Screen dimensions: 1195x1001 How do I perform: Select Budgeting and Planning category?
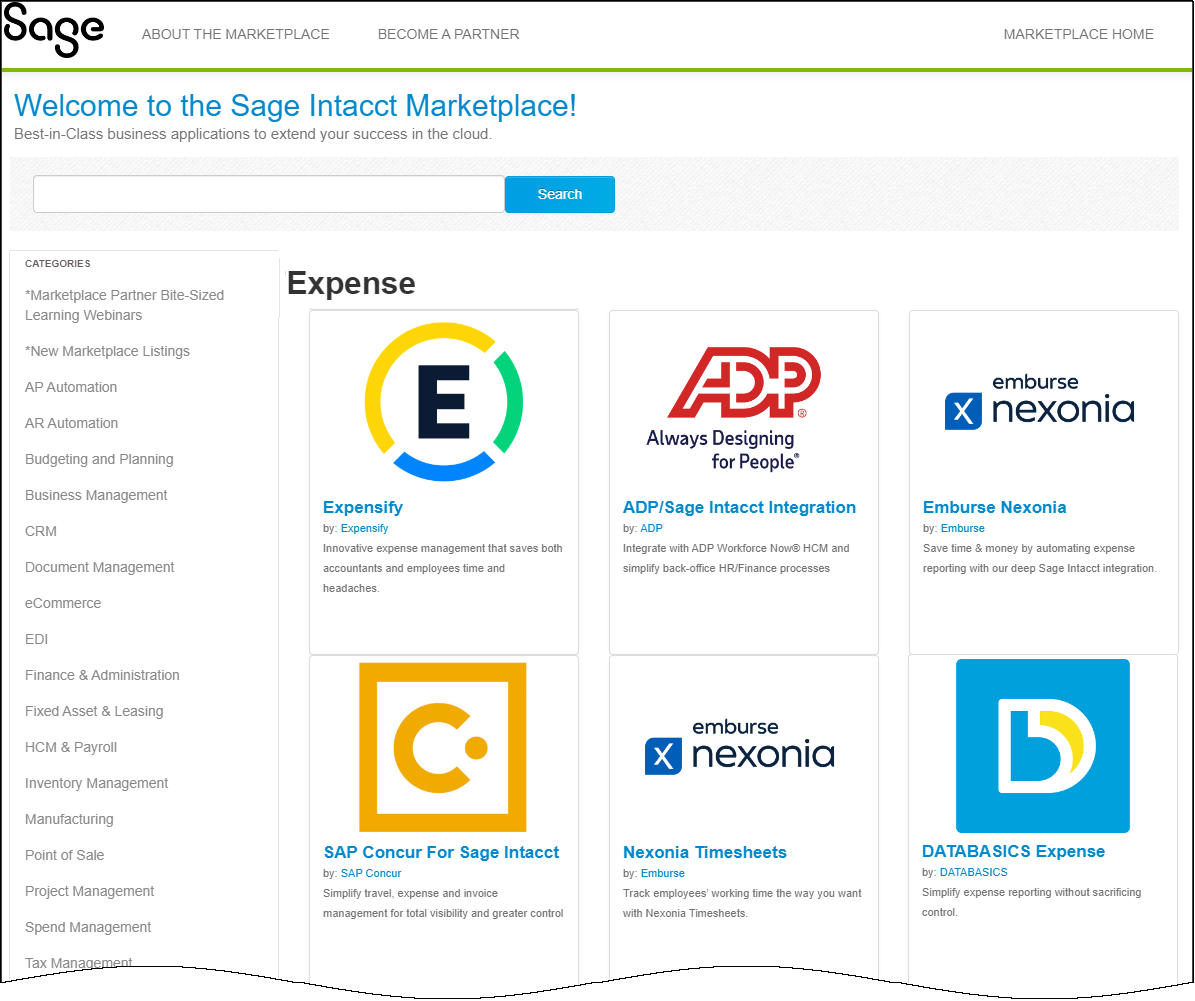coord(99,459)
